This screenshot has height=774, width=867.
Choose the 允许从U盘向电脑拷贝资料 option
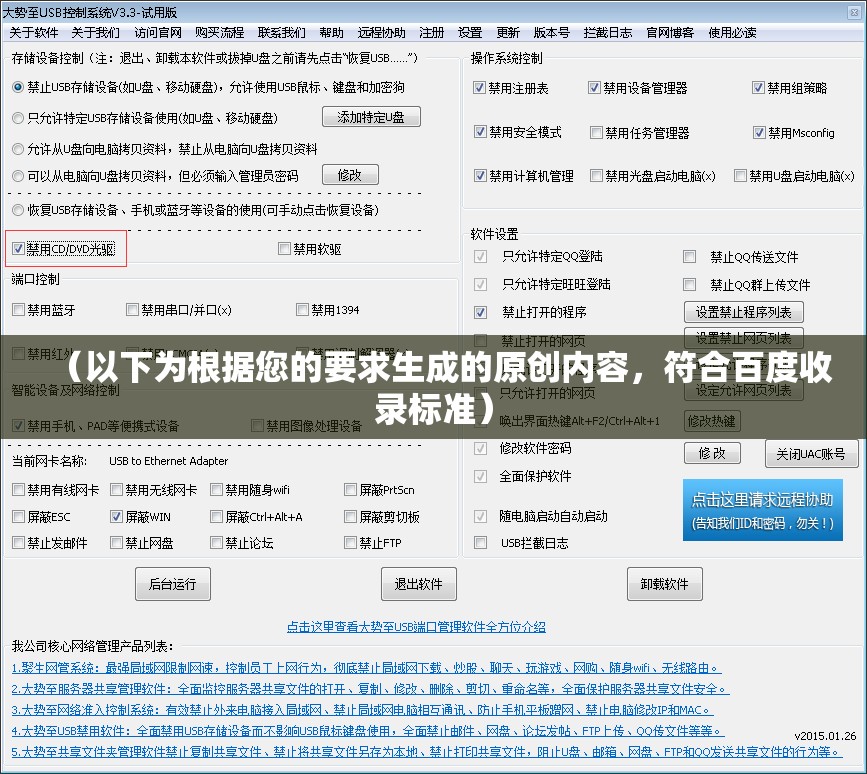point(17,150)
